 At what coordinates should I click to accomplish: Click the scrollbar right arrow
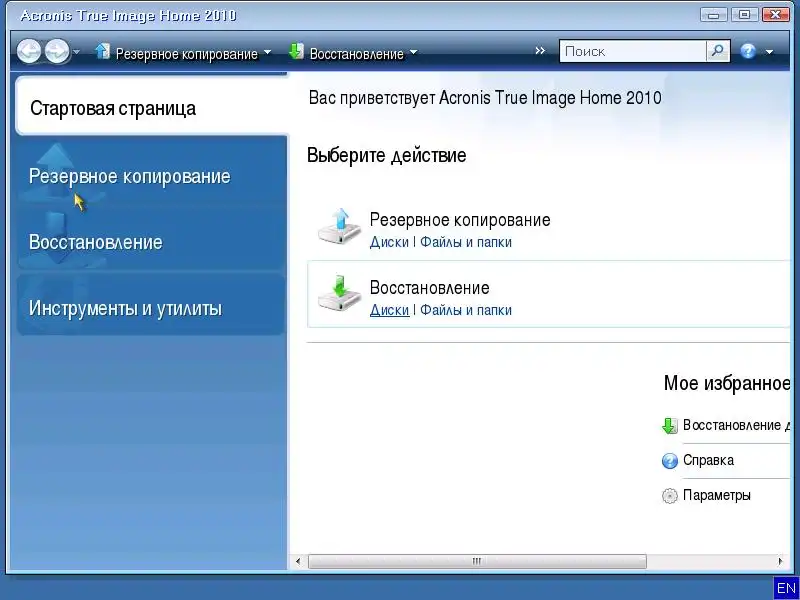tap(780, 561)
